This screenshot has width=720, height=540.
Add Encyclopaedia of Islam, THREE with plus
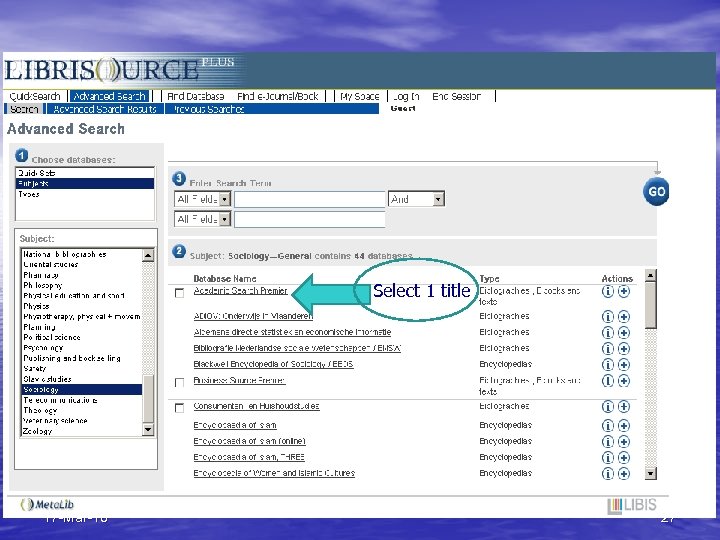624,458
